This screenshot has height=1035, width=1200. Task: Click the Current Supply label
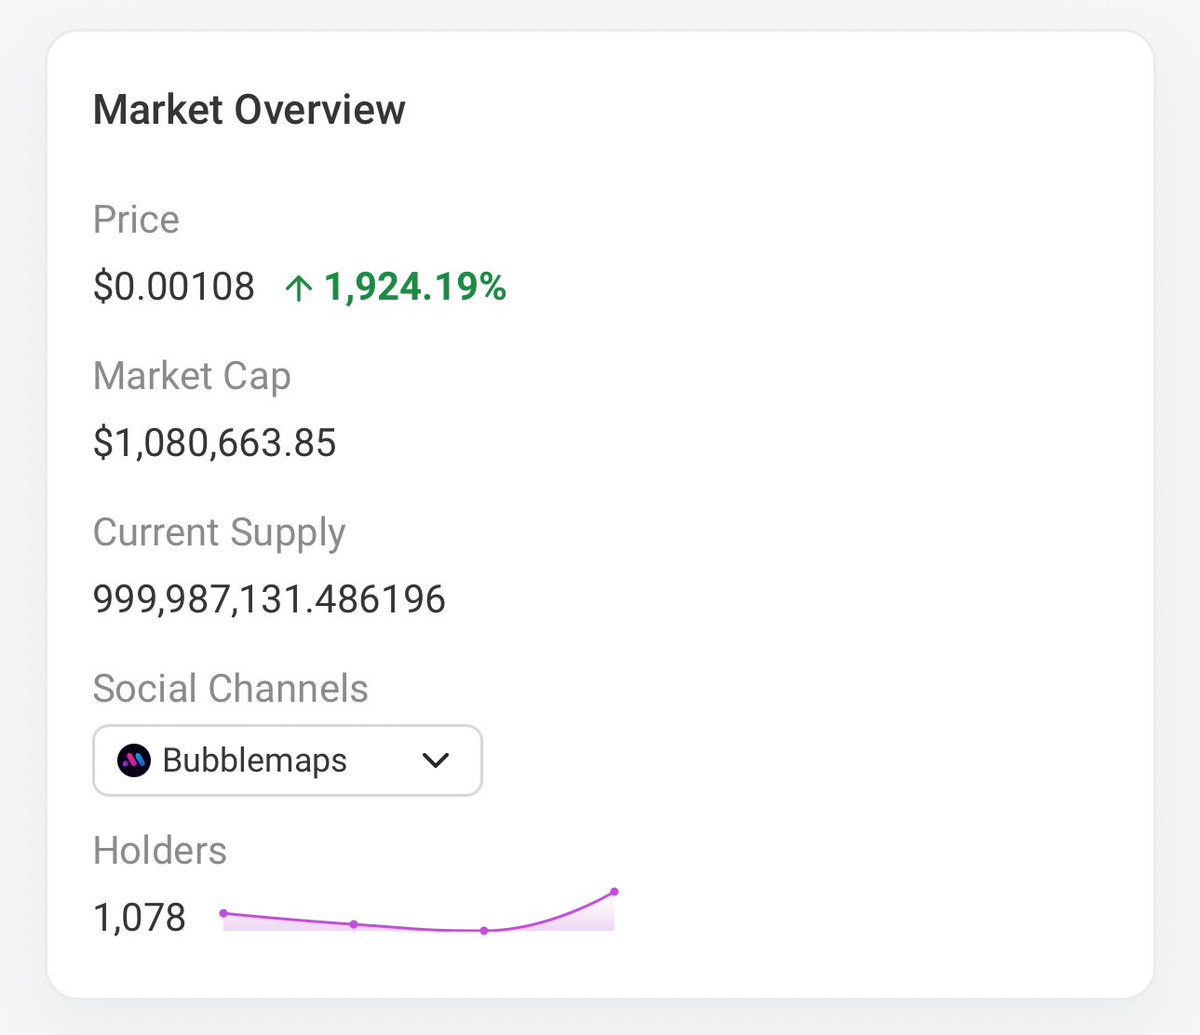[219, 534]
